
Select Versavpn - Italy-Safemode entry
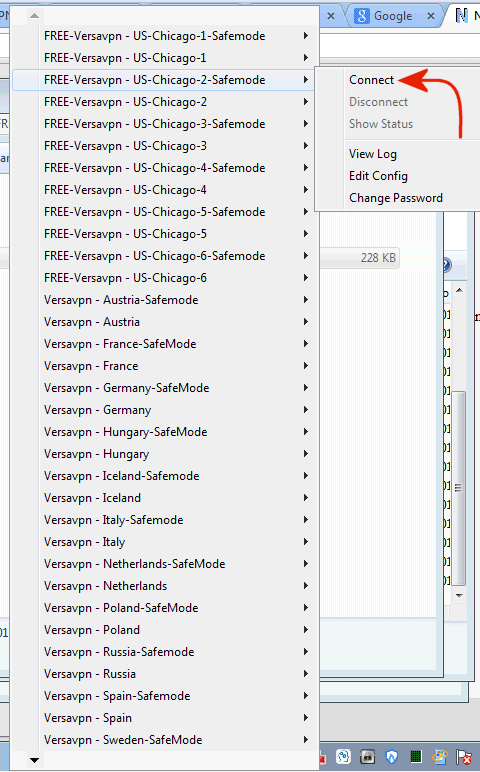click(x=162, y=519)
